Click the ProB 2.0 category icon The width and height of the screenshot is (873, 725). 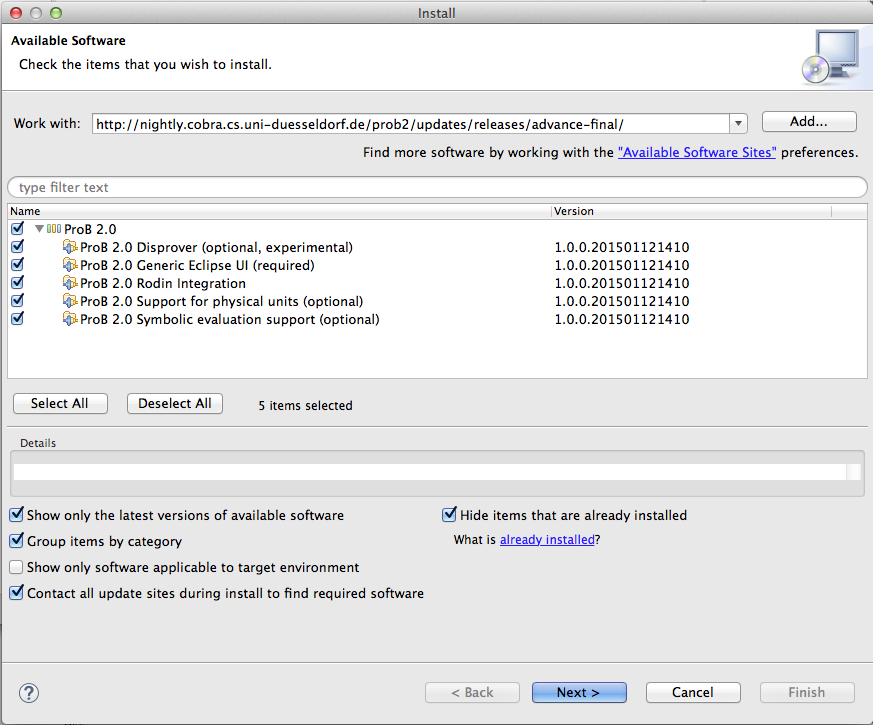(x=54, y=229)
